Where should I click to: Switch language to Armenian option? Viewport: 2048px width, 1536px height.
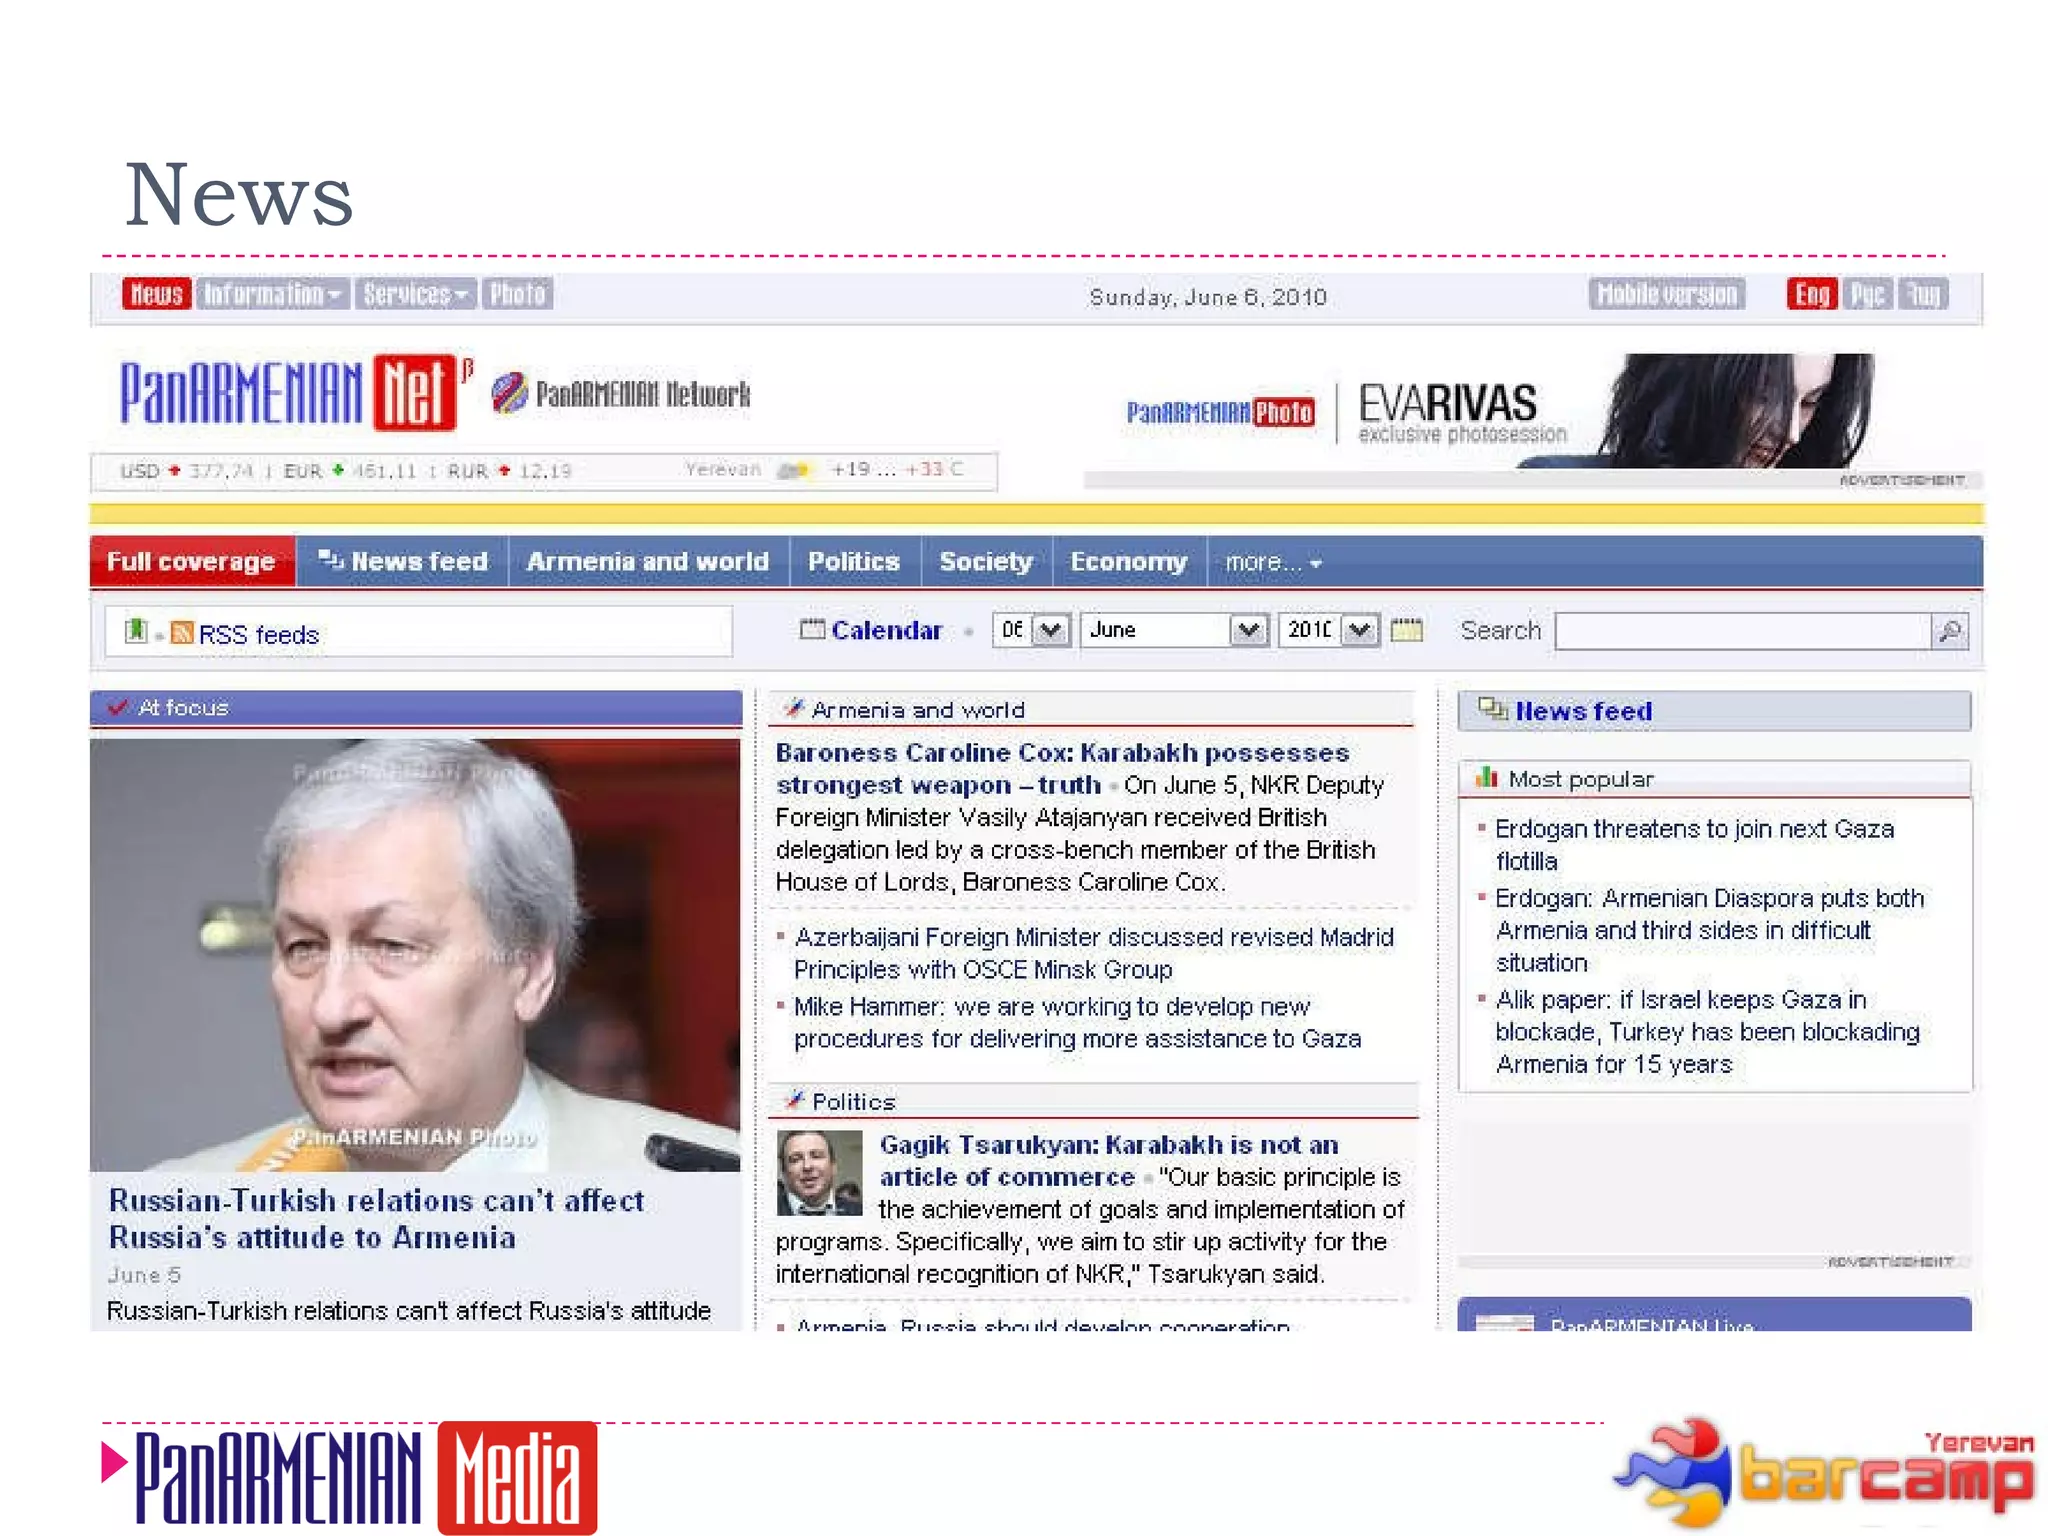pos(1923,294)
